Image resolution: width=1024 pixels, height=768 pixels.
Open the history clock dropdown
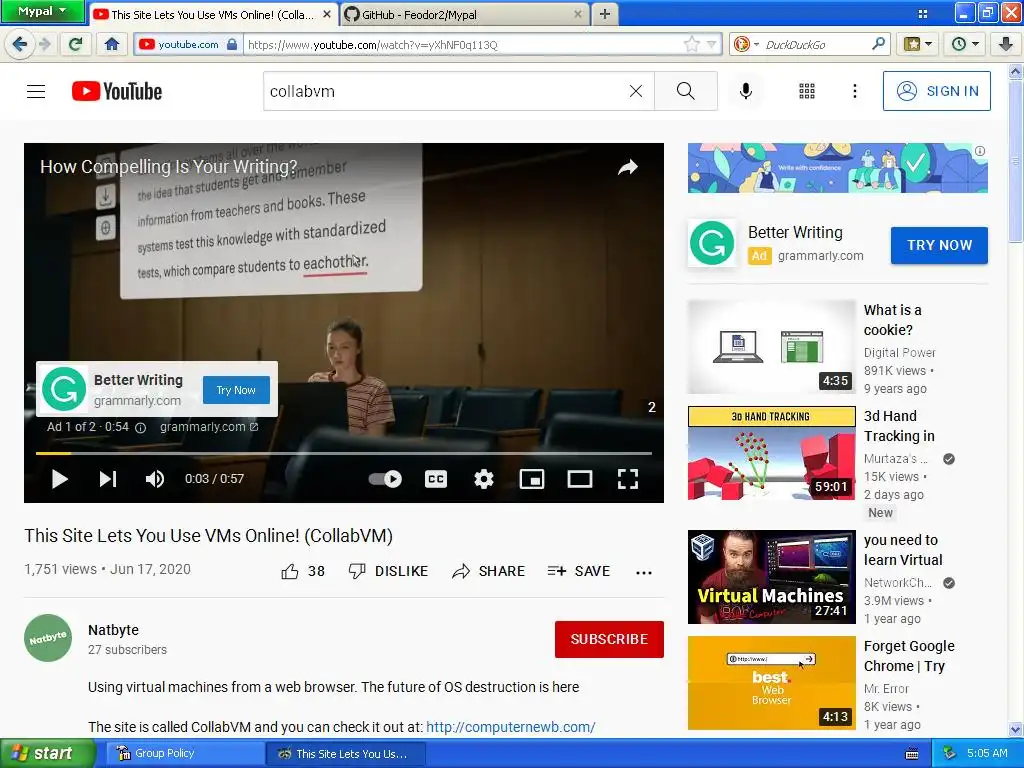[965, 44]
